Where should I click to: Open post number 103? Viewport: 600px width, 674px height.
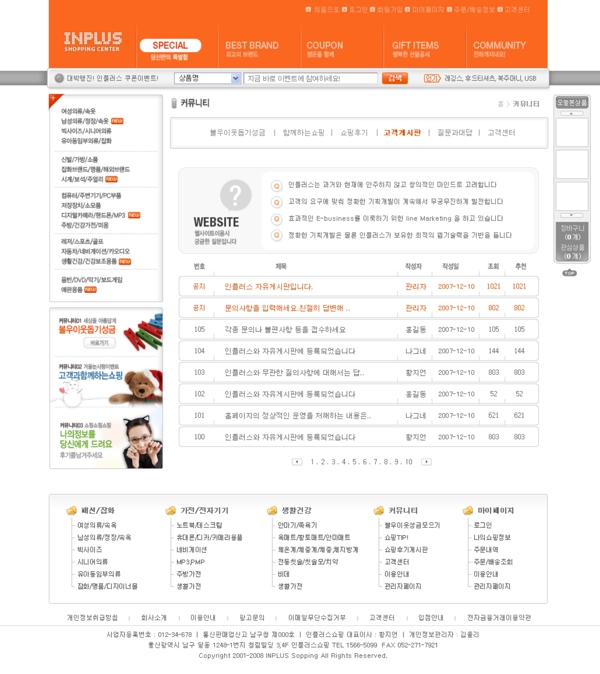point(294,372)
